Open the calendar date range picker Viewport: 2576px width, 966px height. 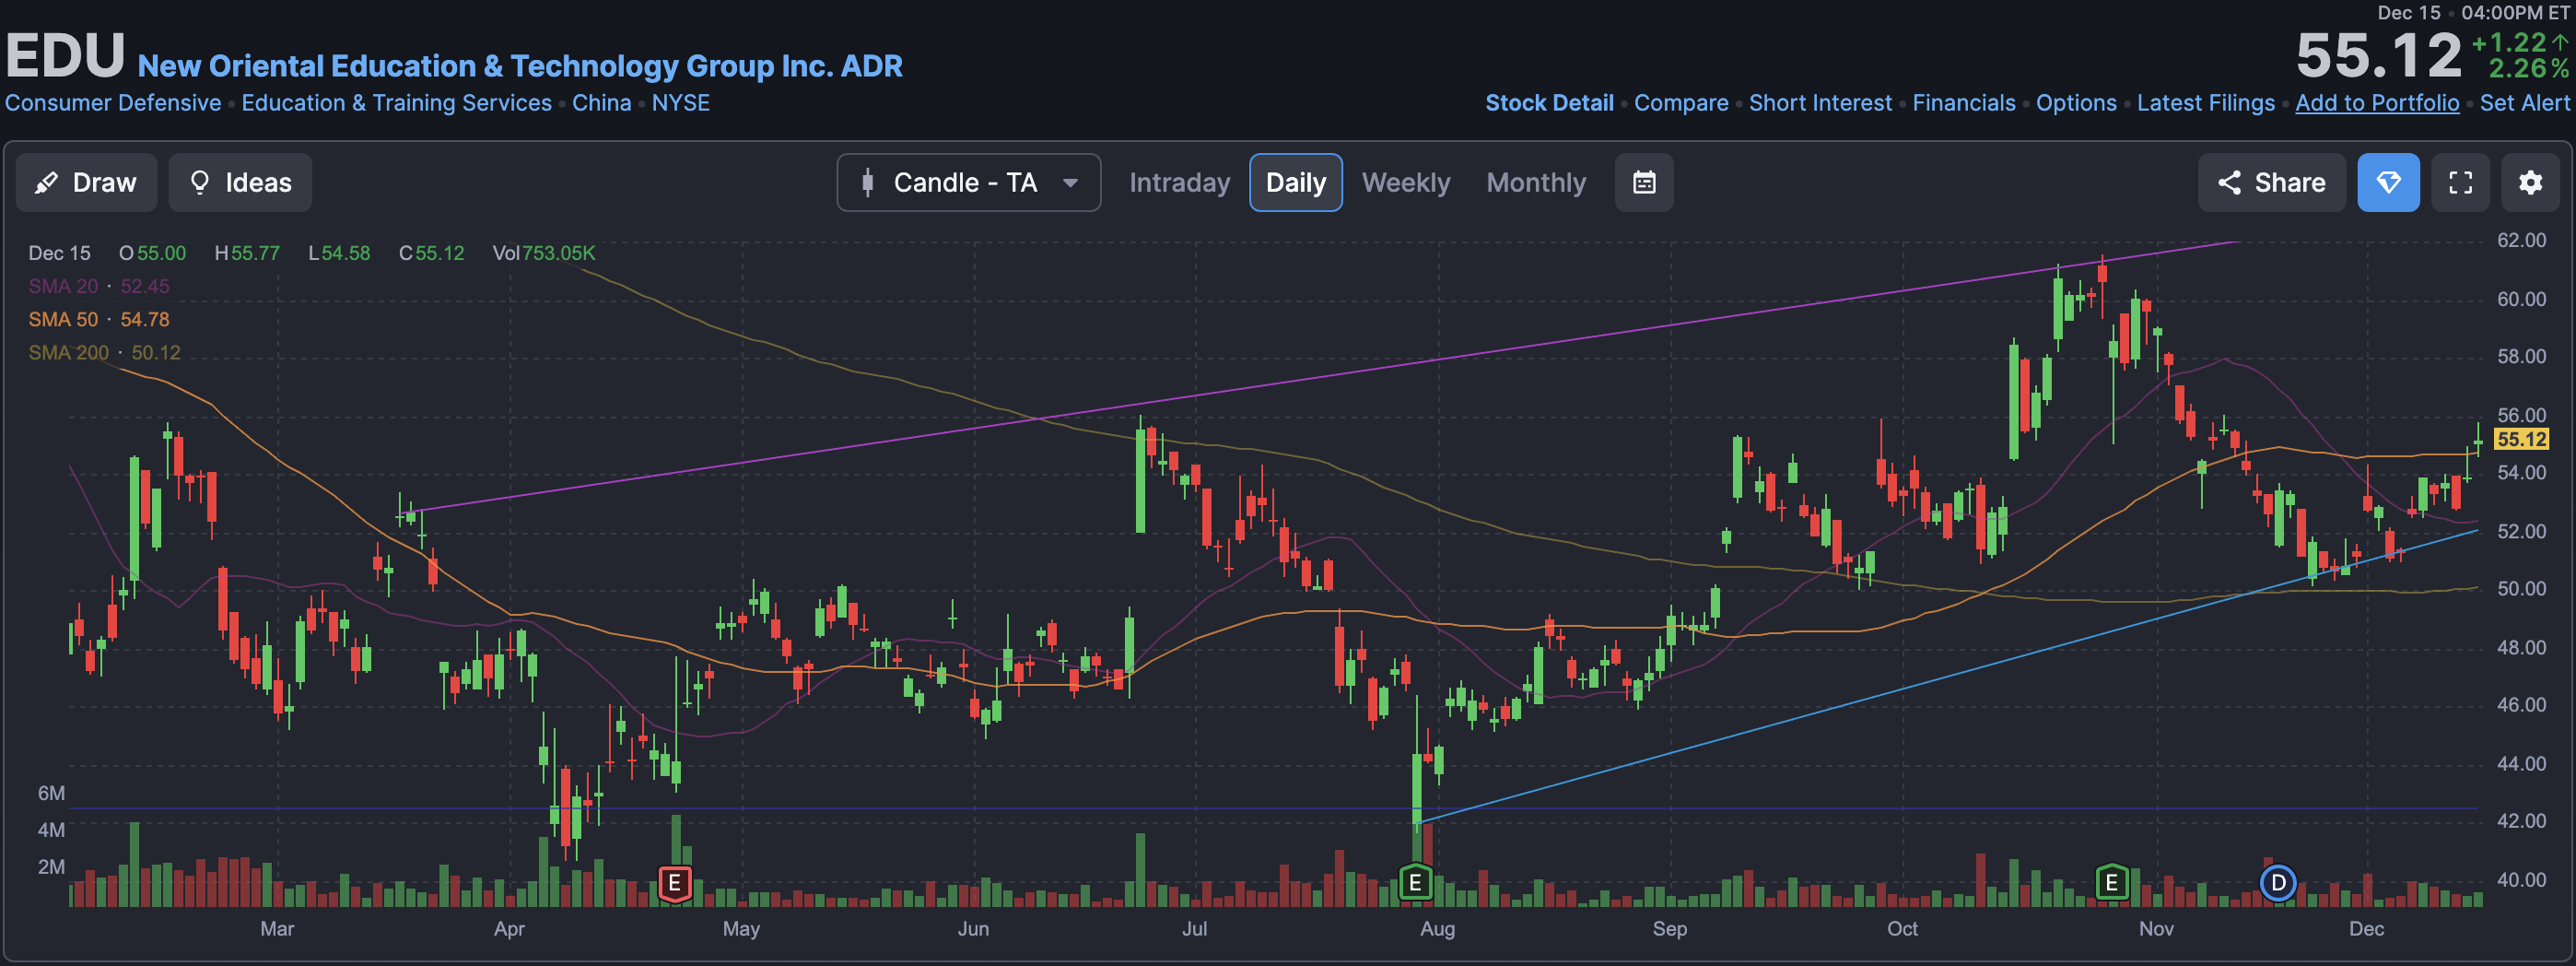point(1644,182)
